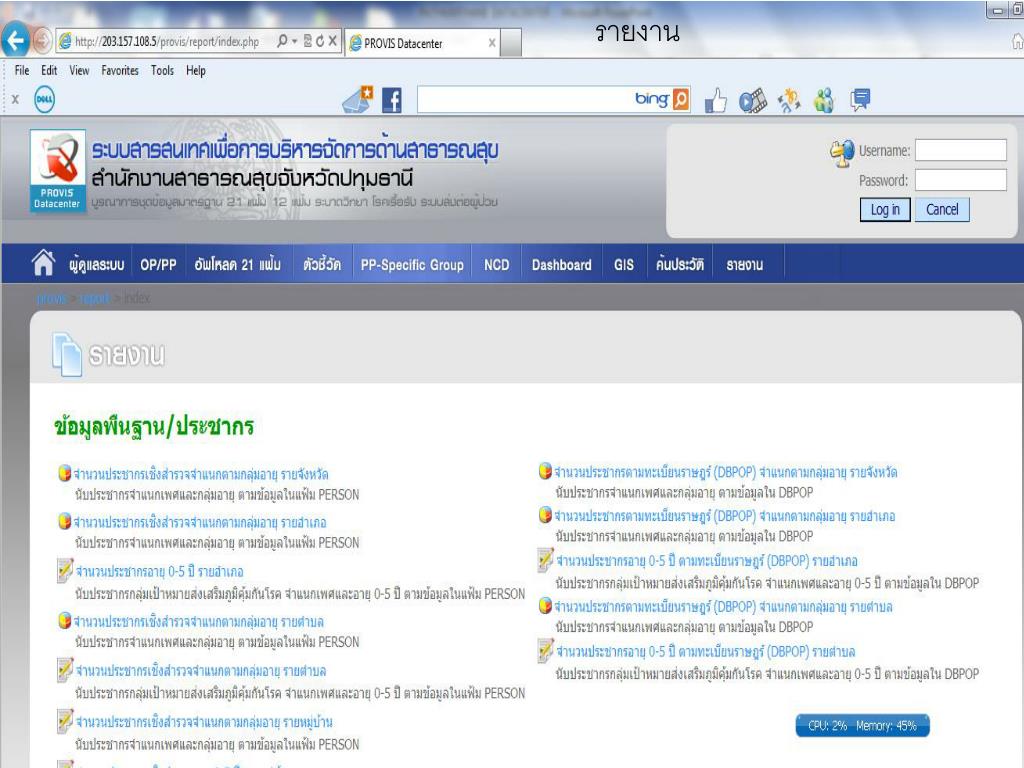
Task: Click into the Bing search box
Action: [524, 99]
